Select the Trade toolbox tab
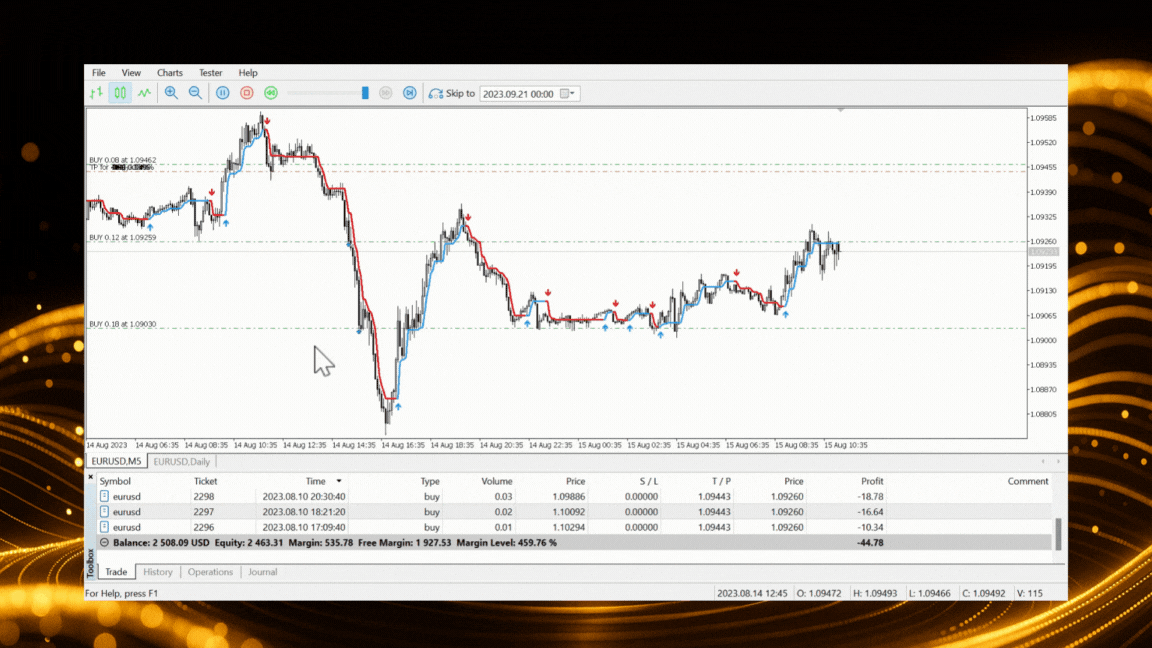The height and width of the screenshot is (648, 1152). (116, 572)
